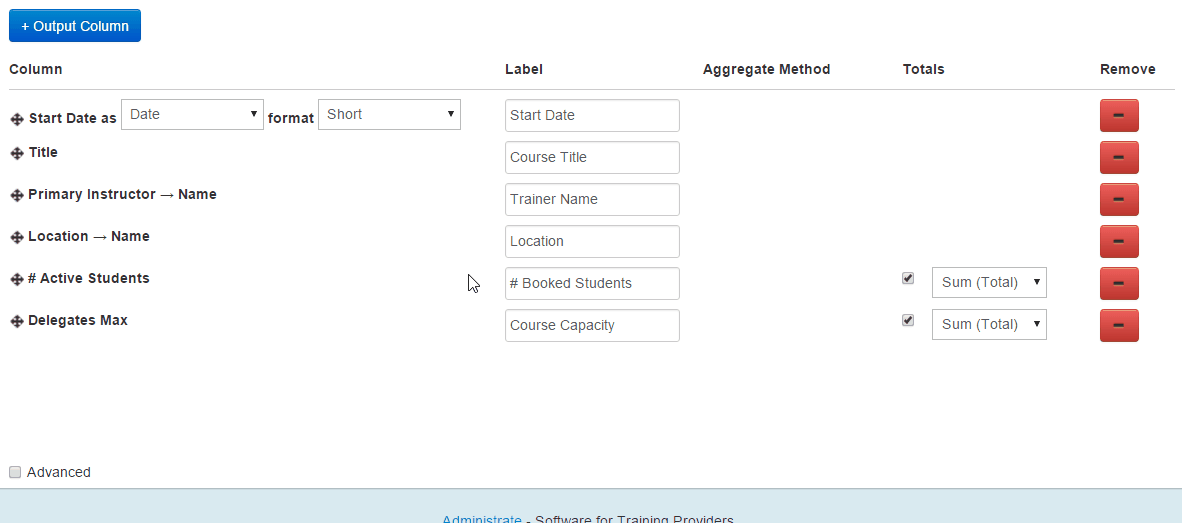Click the Title column name
Image resolution: width=1182 pixels, height=523 pixels.
pyautogui.click(x=43, y=152)
